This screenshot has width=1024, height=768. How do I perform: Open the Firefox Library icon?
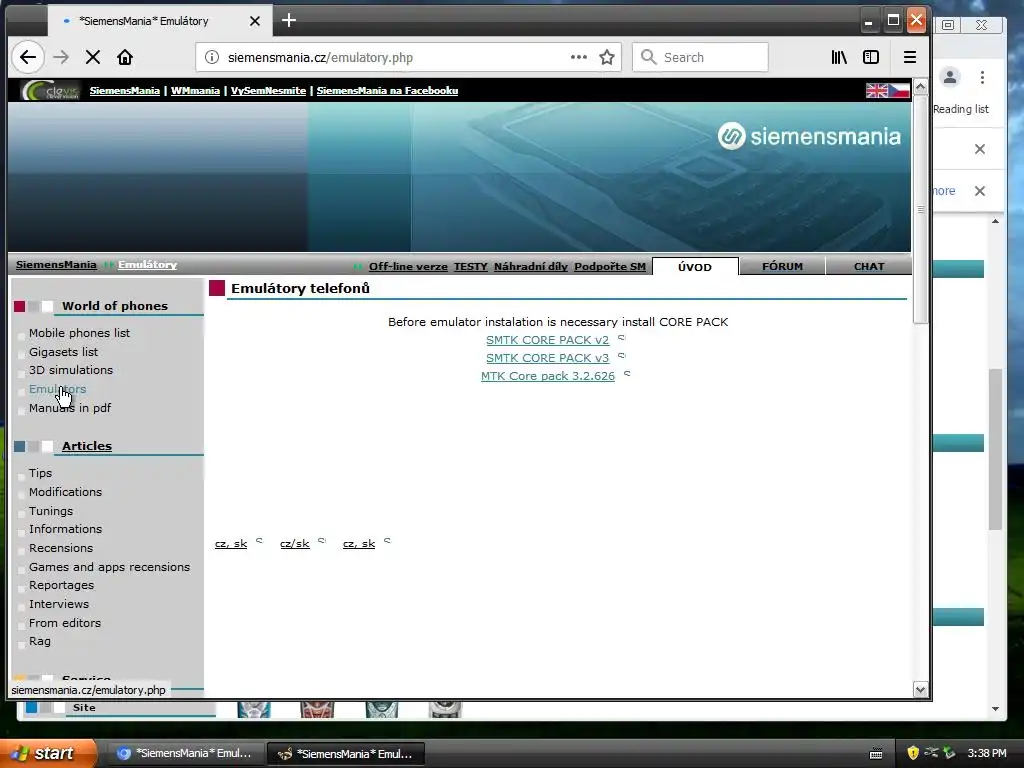(x=839, y=57)
